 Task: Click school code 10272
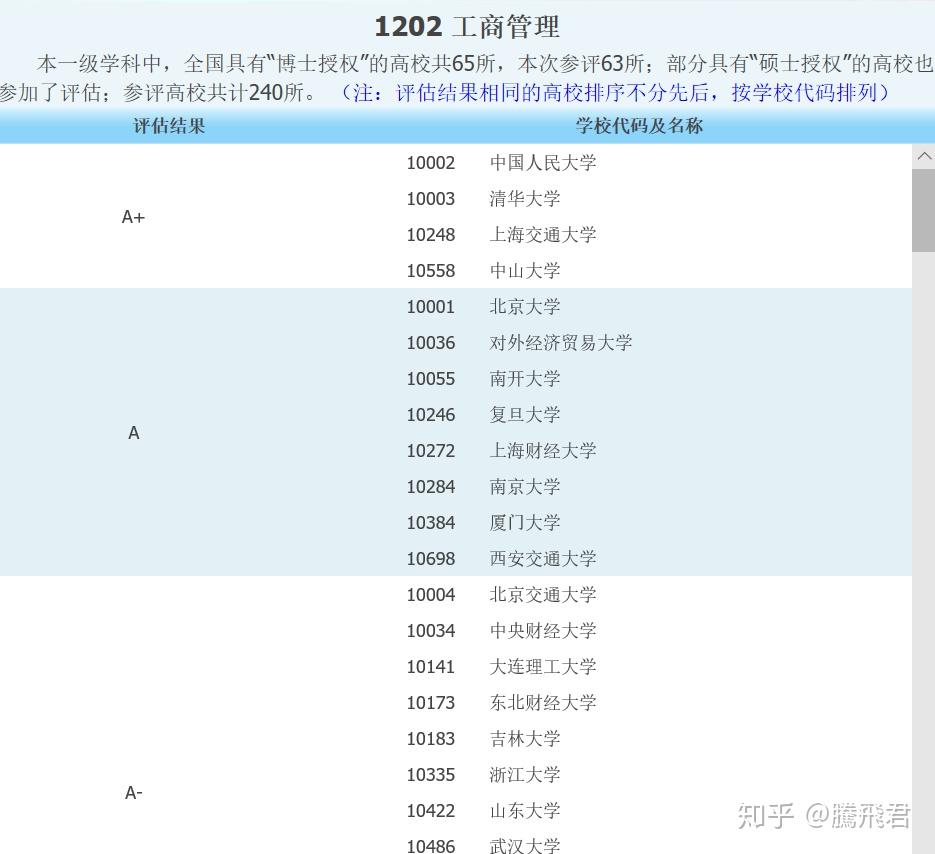pos(431,451)
